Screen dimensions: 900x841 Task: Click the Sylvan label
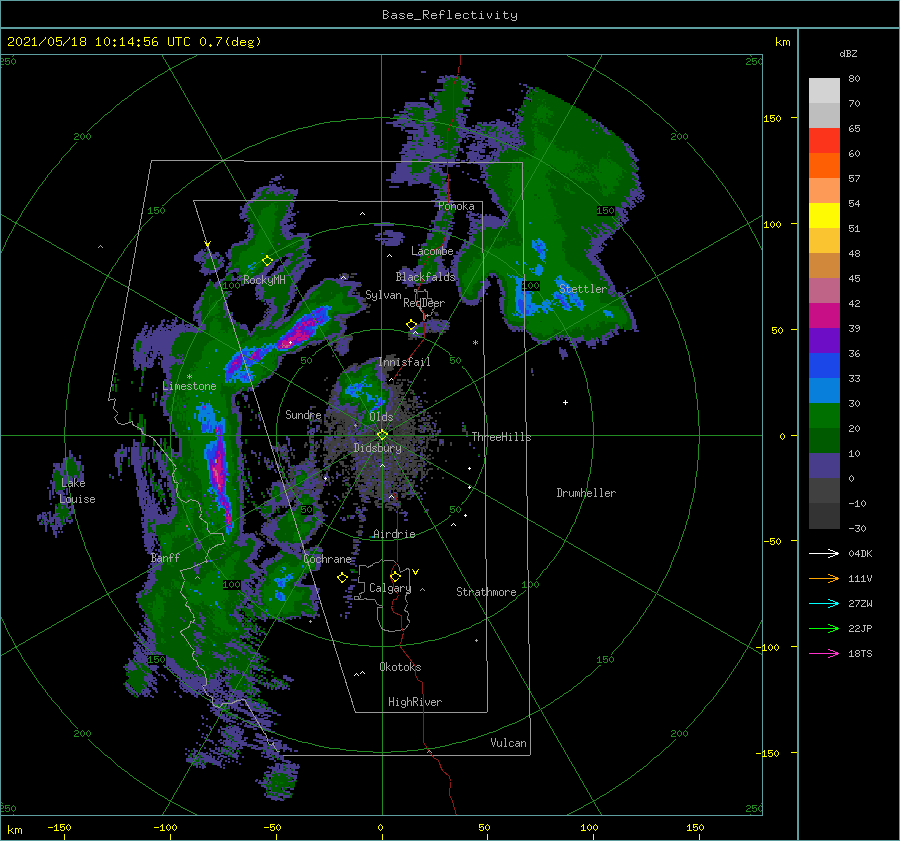[383, 295]
